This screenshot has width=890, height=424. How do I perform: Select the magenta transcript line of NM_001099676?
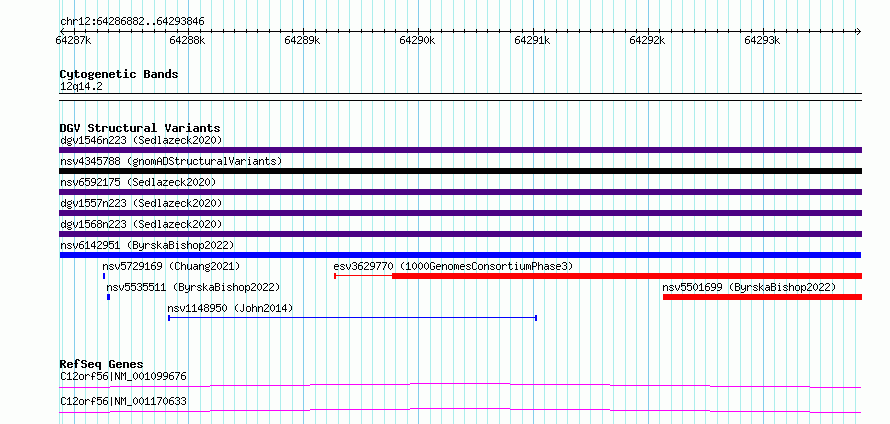click(x=460, y=386)
